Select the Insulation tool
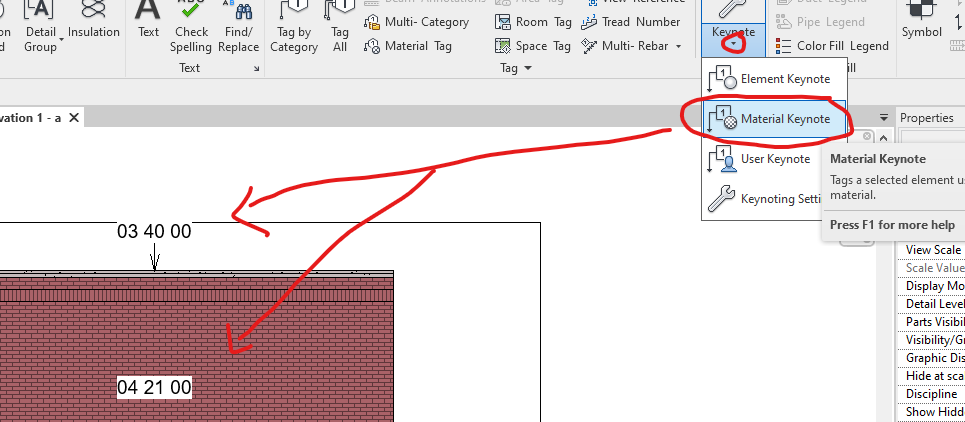 (x=94, y=20)
